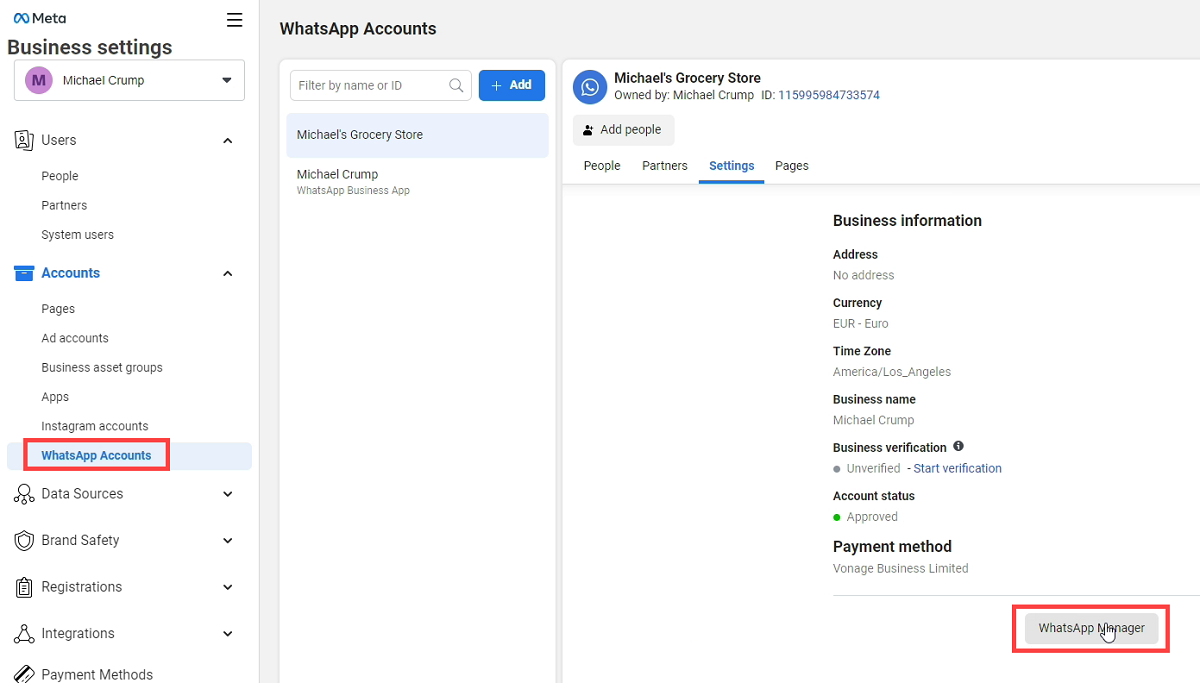Expand the Integrations chevron
The height and width of the screenshot is (683, 1200).
tap(227, 634)
